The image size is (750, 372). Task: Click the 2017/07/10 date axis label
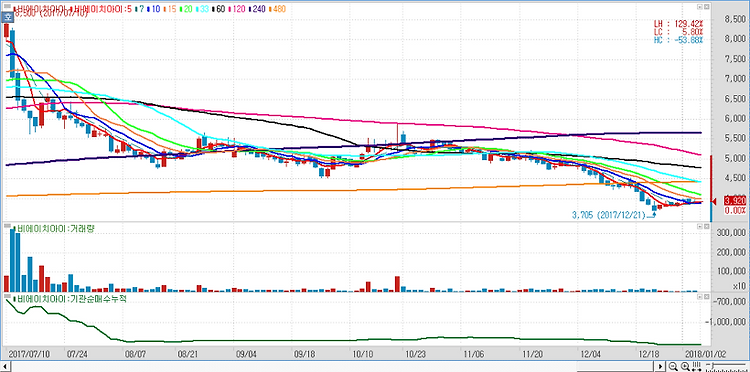point(29,354)
